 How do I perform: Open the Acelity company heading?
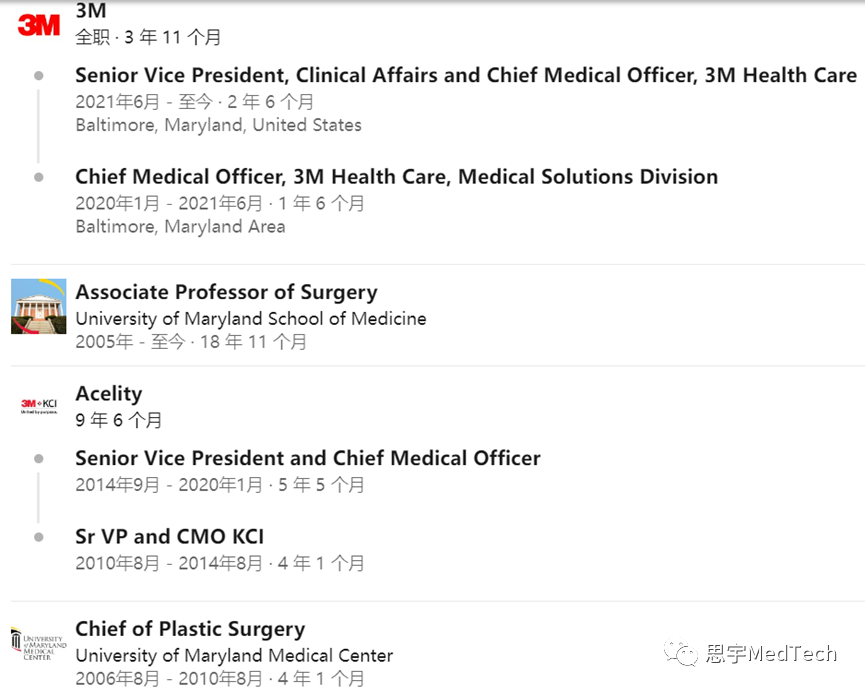tap(109, 394)
